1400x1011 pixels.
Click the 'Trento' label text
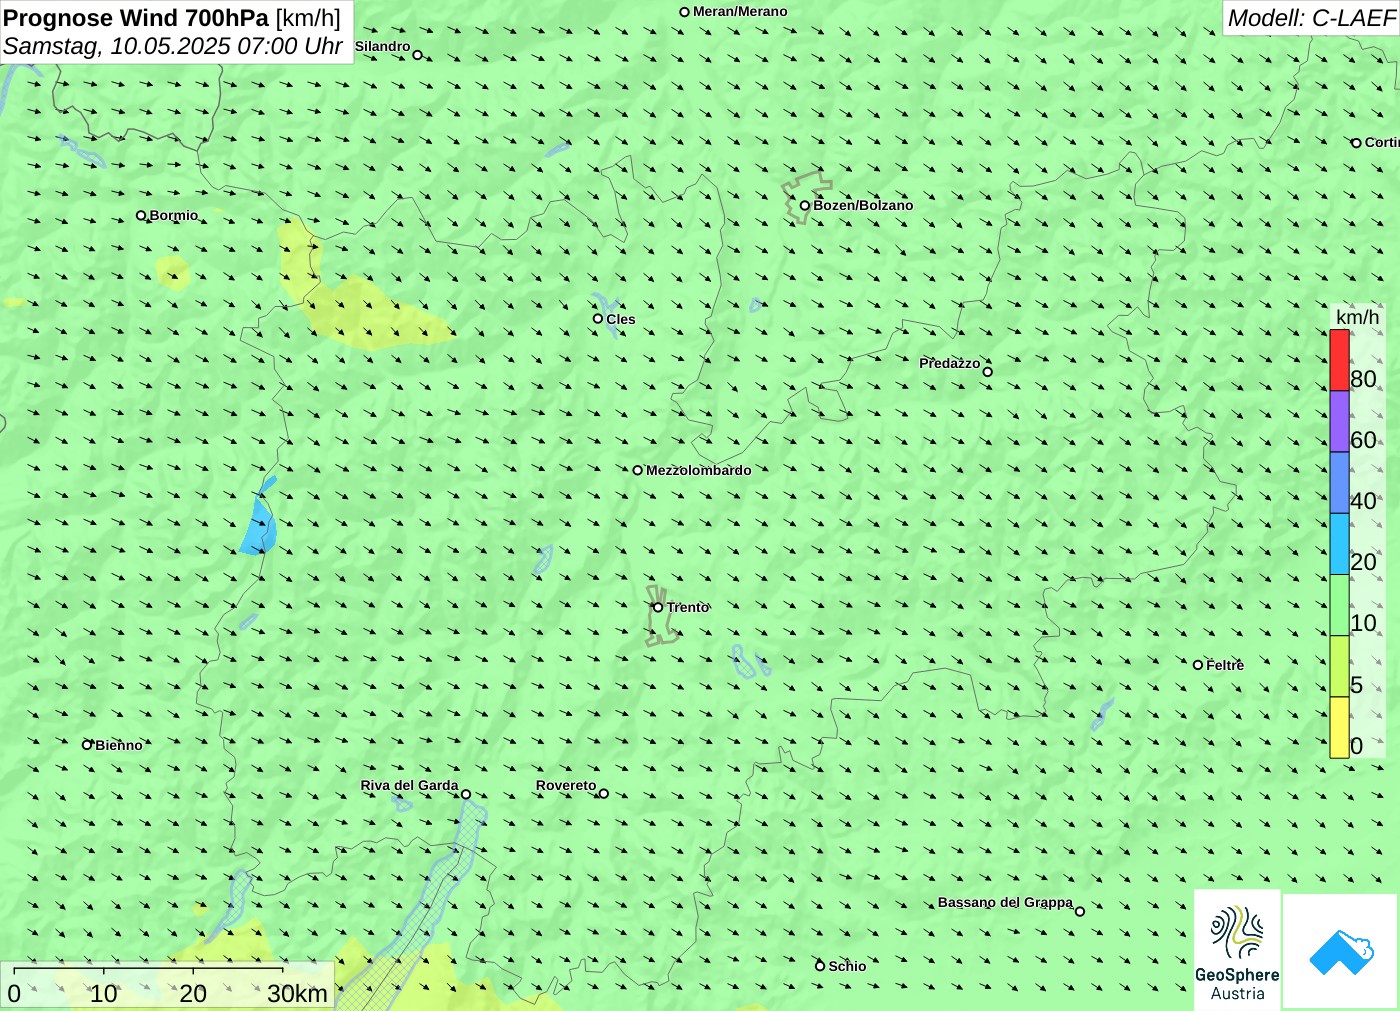pos(688,607)
